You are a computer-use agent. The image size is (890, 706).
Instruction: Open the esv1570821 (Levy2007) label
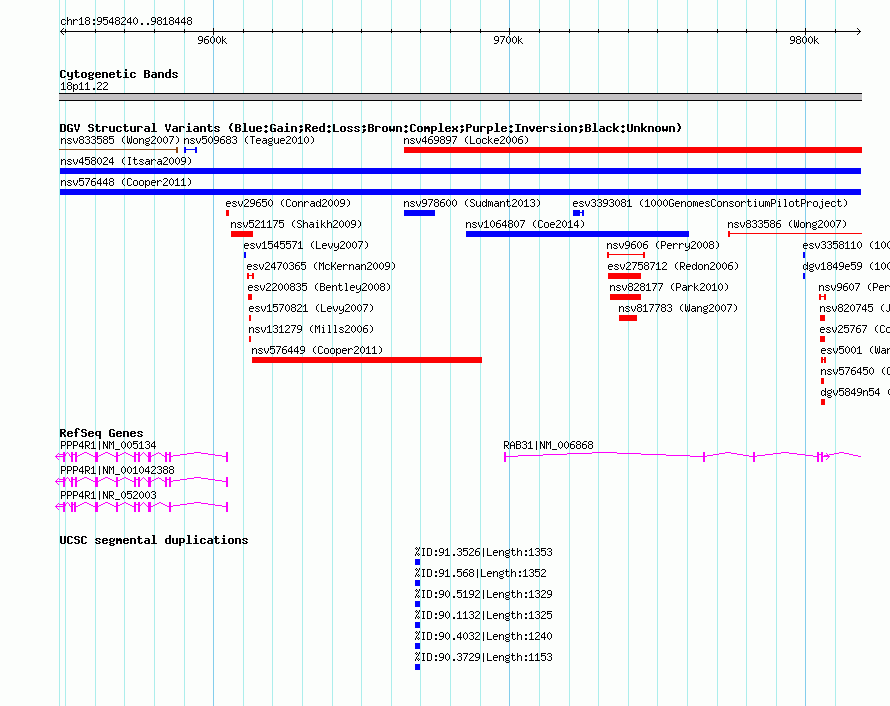coord(311,308)
